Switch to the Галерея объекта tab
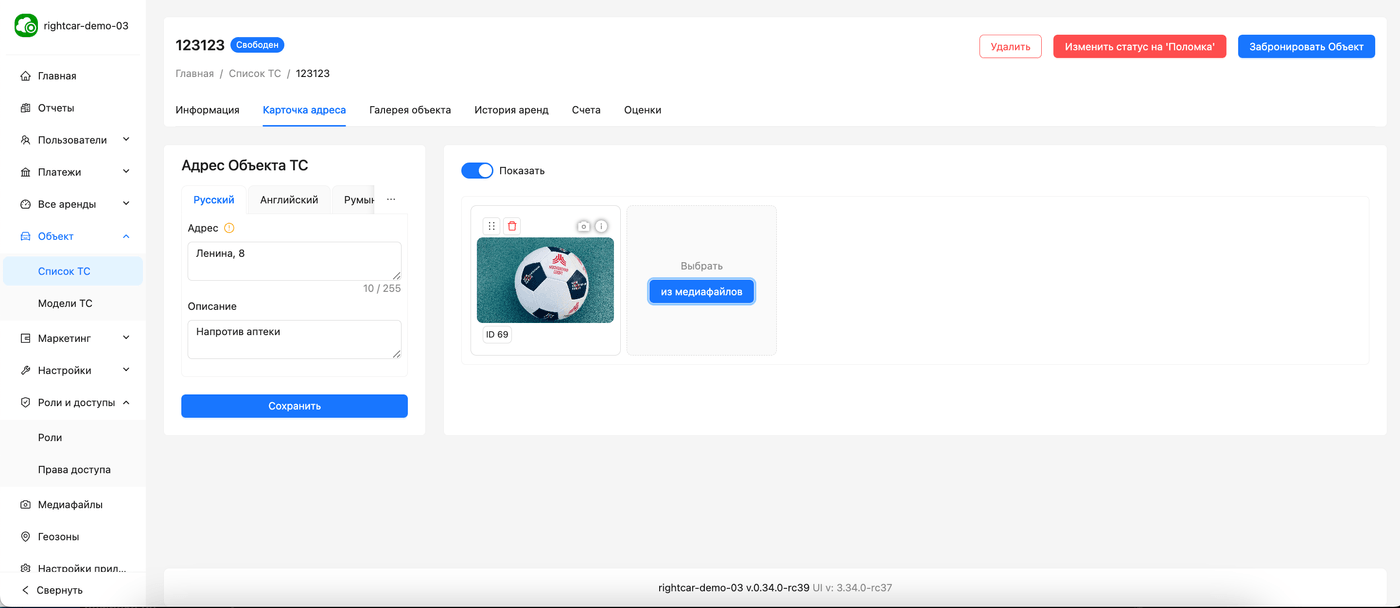1400x608 pixels. (x=410, y=110)
